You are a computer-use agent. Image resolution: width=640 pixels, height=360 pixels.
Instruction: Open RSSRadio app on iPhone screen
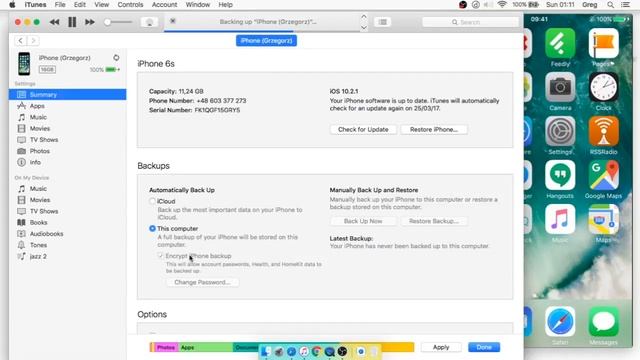click(x=604, y=131)
